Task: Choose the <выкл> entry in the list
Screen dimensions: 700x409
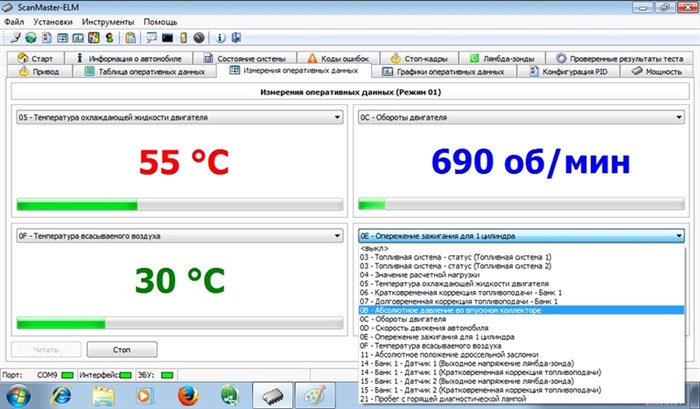Action: [375, 249]
